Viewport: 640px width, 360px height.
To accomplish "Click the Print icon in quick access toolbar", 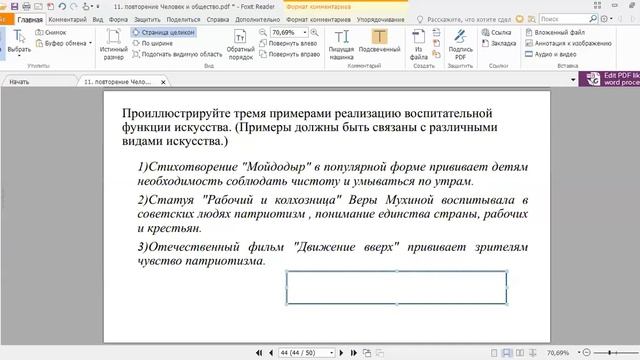I will tap(27, 7).
